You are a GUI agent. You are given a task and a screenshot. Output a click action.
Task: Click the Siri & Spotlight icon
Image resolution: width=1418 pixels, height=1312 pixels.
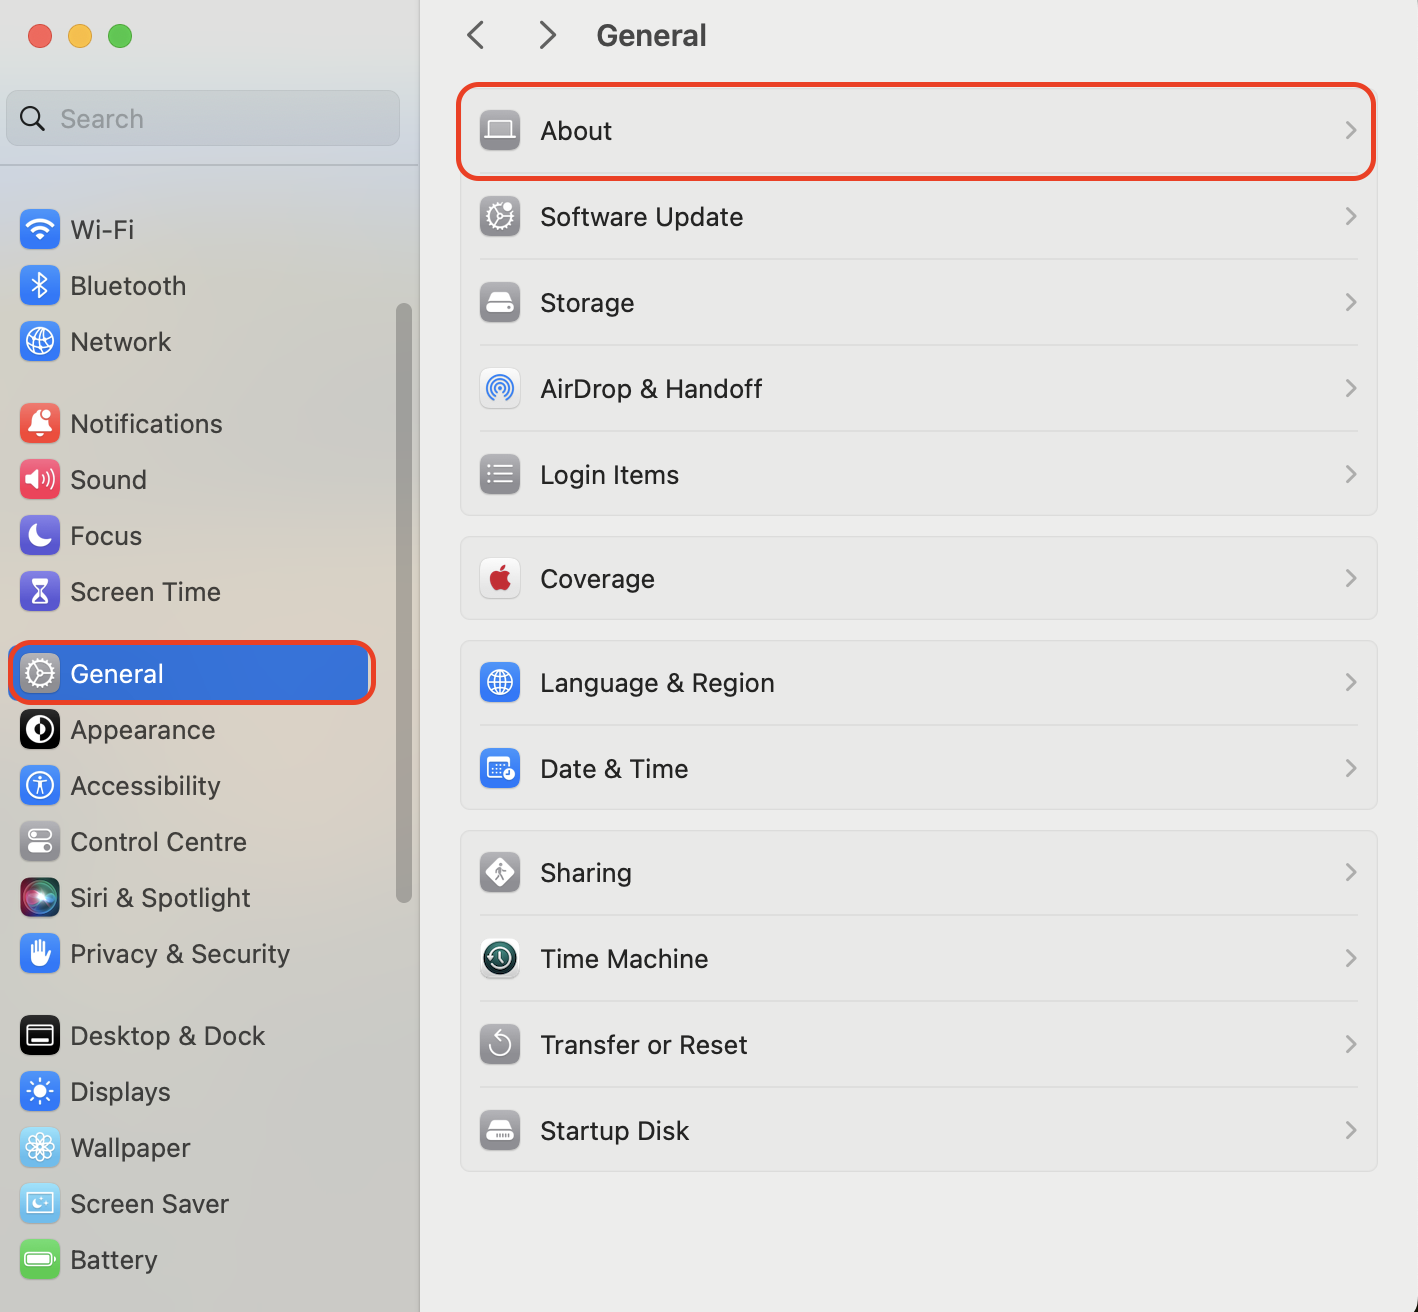[40, 898]
